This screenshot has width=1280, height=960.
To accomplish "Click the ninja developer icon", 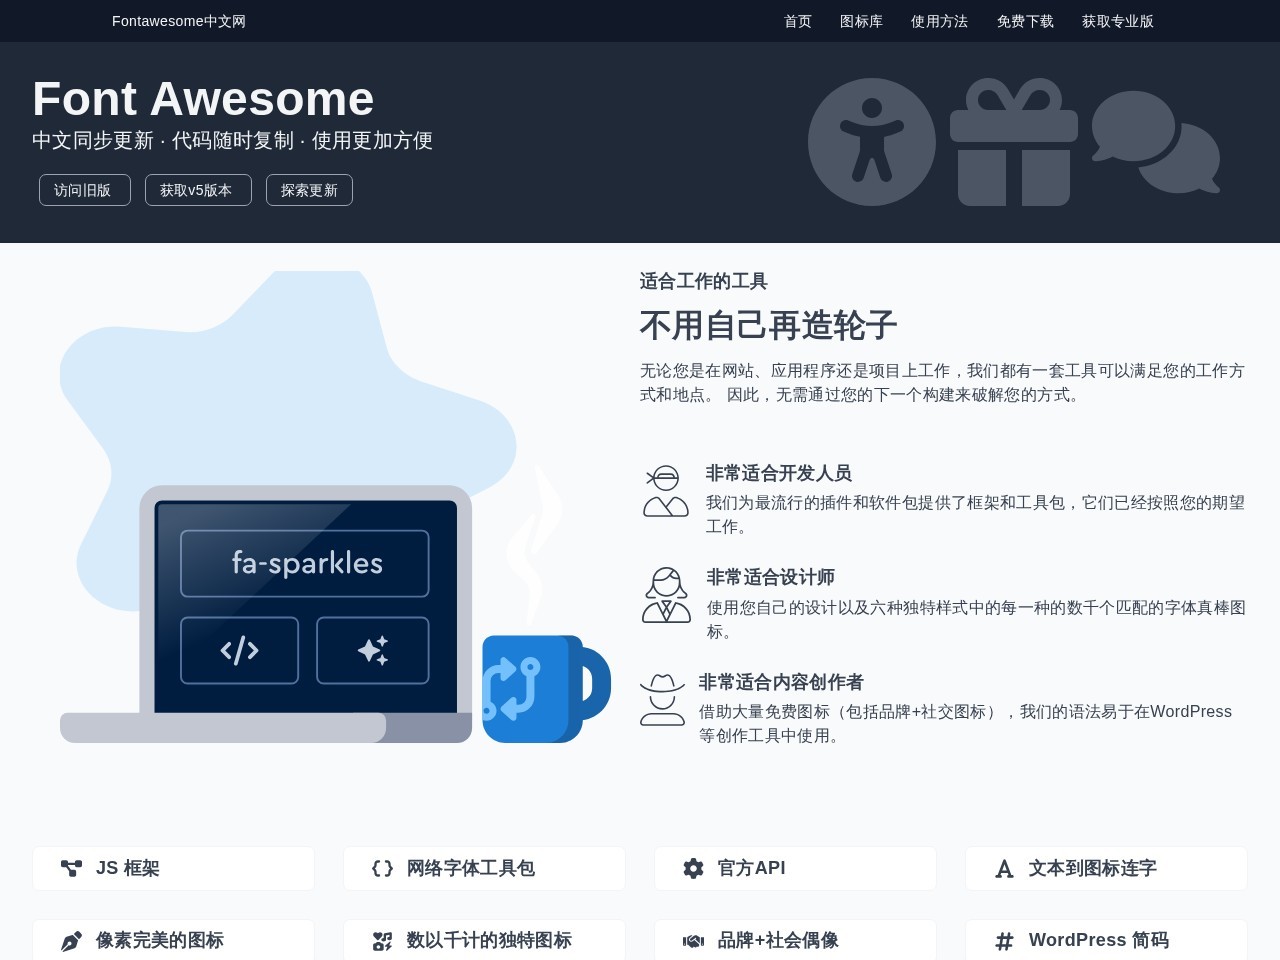I will (666, 491).
